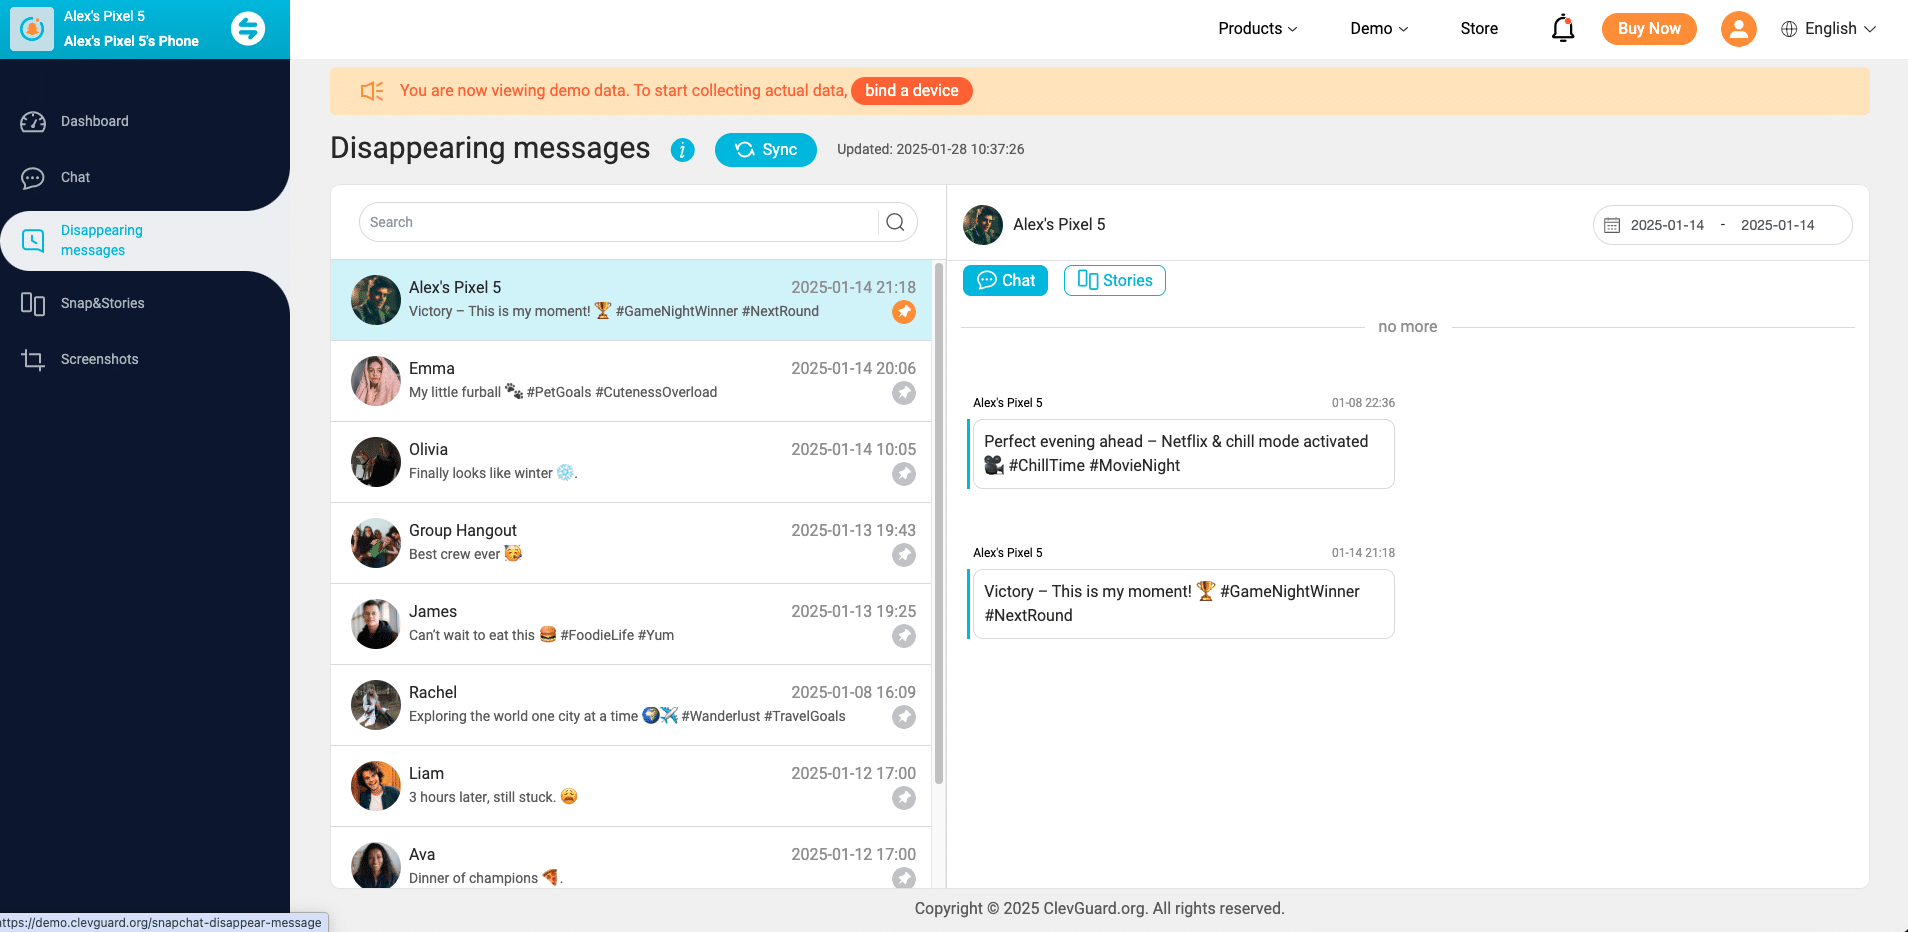Open the English language selector
Viewport: 1908px width, 932px height.
1828,29
